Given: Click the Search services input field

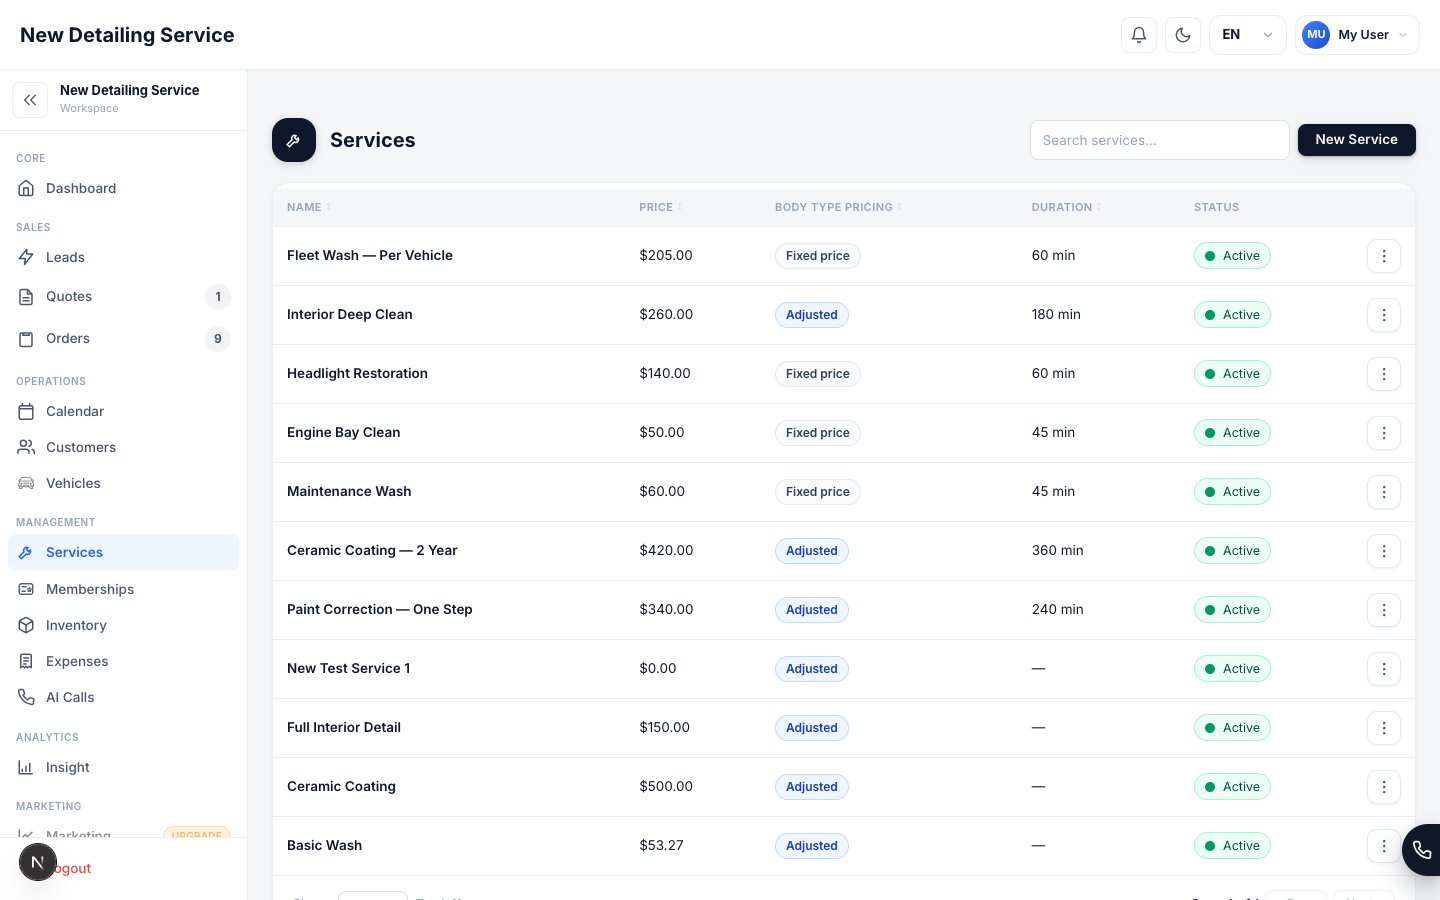Looking at the screenshot, I should (1159, 140).
